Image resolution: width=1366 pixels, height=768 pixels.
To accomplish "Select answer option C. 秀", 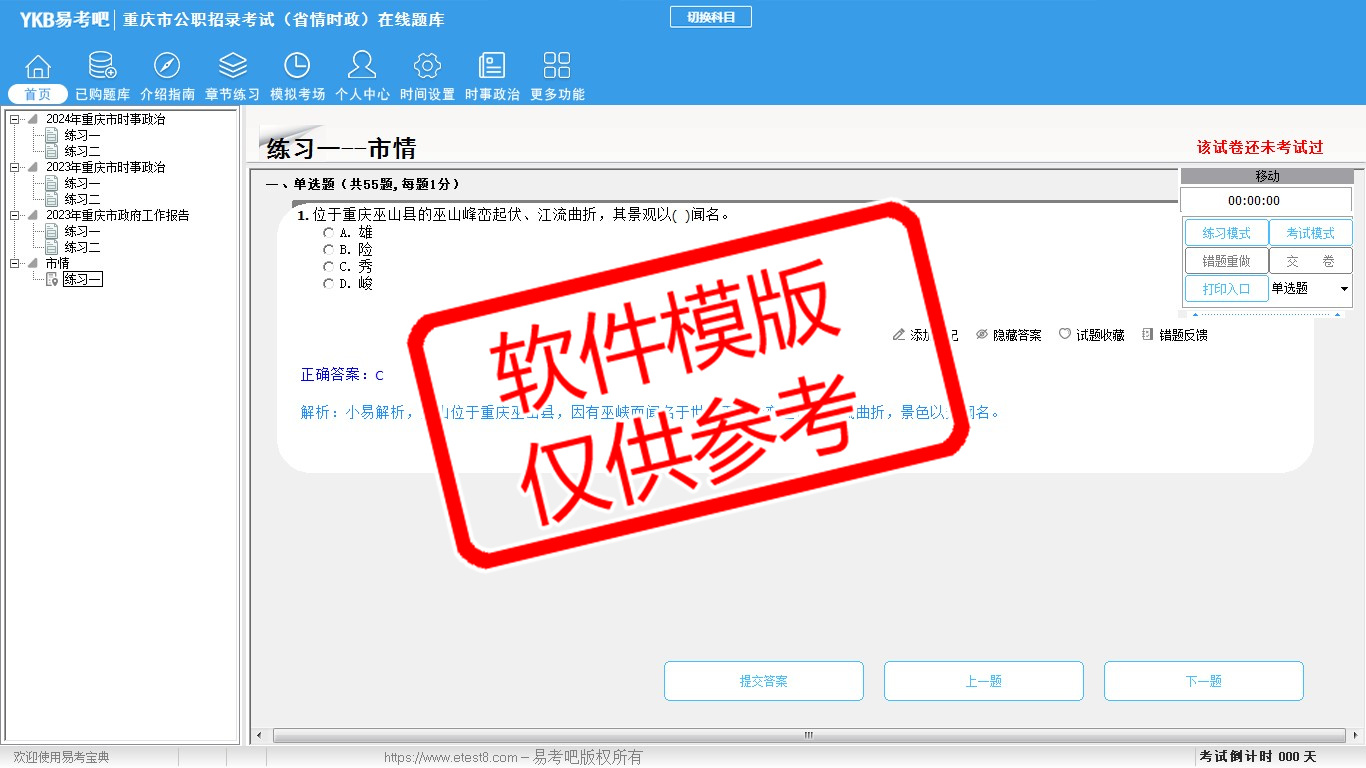I will (x=328, y=267).
